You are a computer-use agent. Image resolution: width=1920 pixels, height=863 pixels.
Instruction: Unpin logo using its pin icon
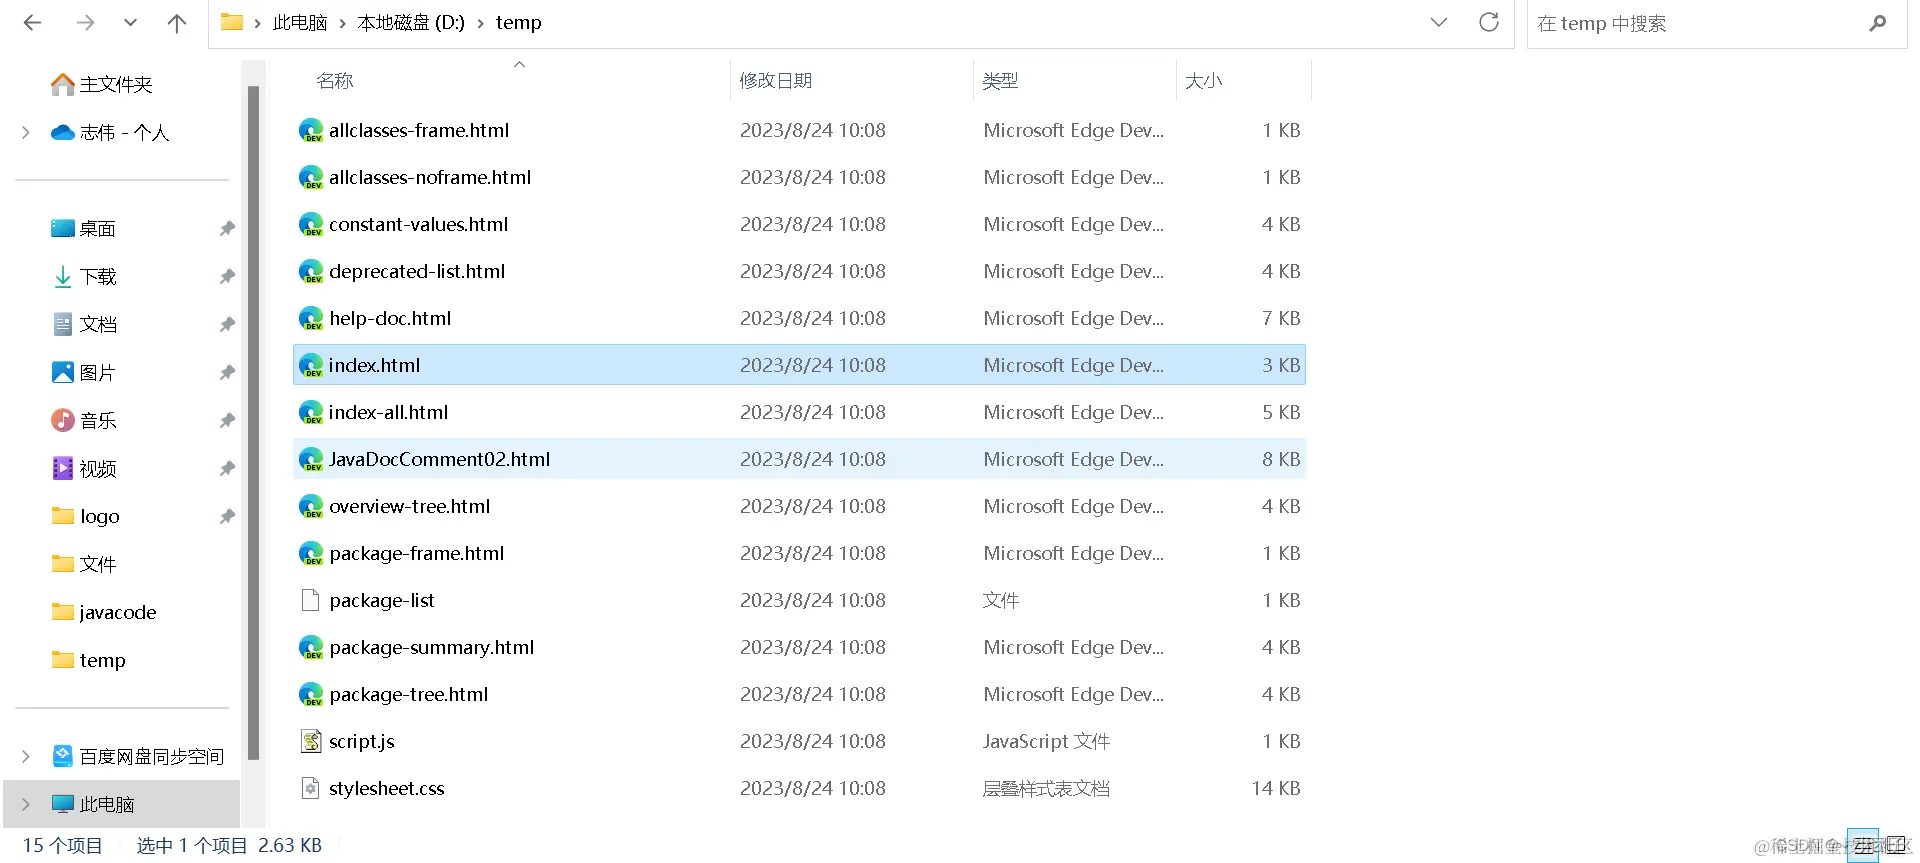[227, 517]
